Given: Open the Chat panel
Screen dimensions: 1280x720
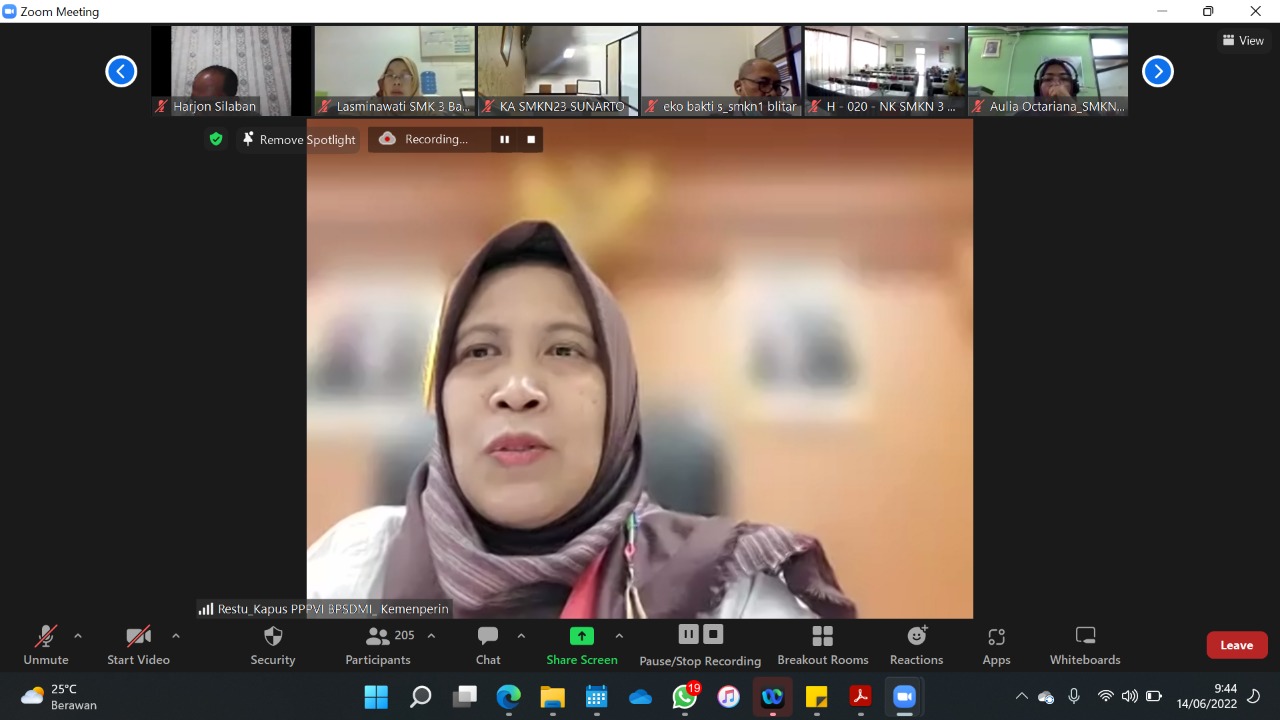Looking at the screenshot, I should (x=488, y=646).
